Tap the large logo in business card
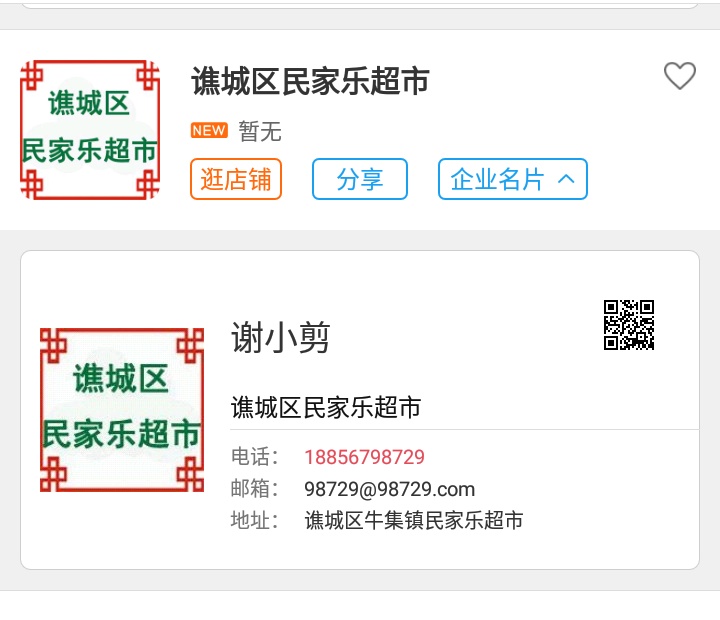720x620 pixels. [x=122, y=410]
